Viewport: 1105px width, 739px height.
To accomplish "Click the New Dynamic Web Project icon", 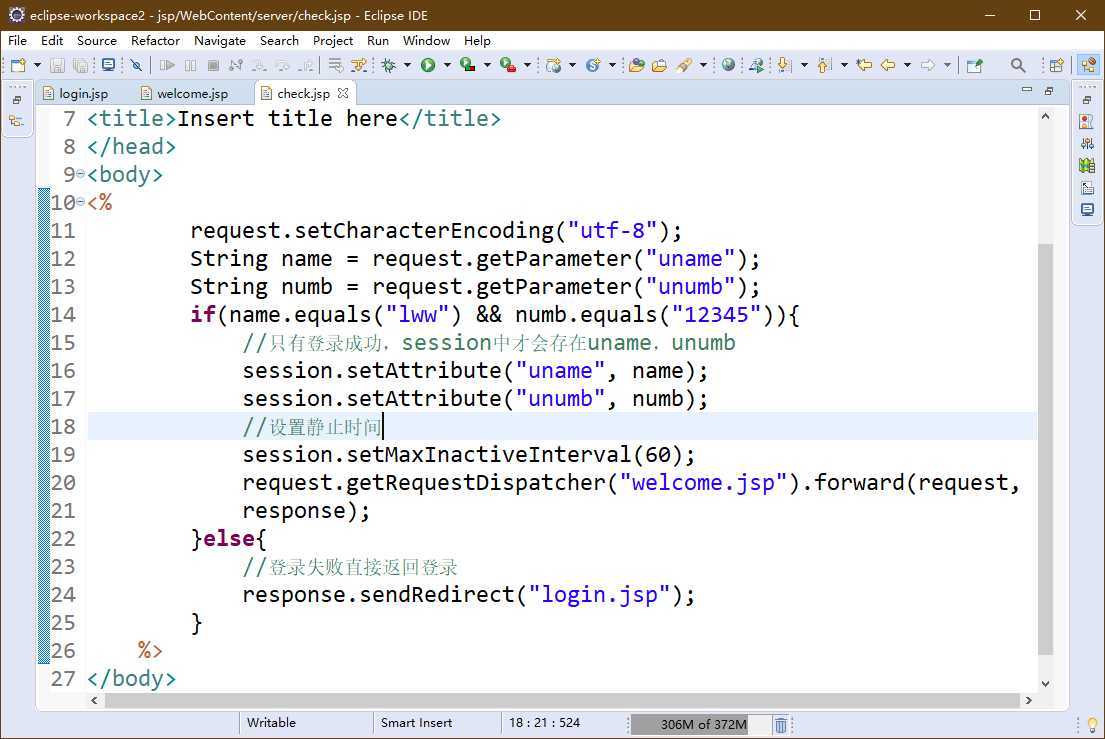I will coord(554,66).
